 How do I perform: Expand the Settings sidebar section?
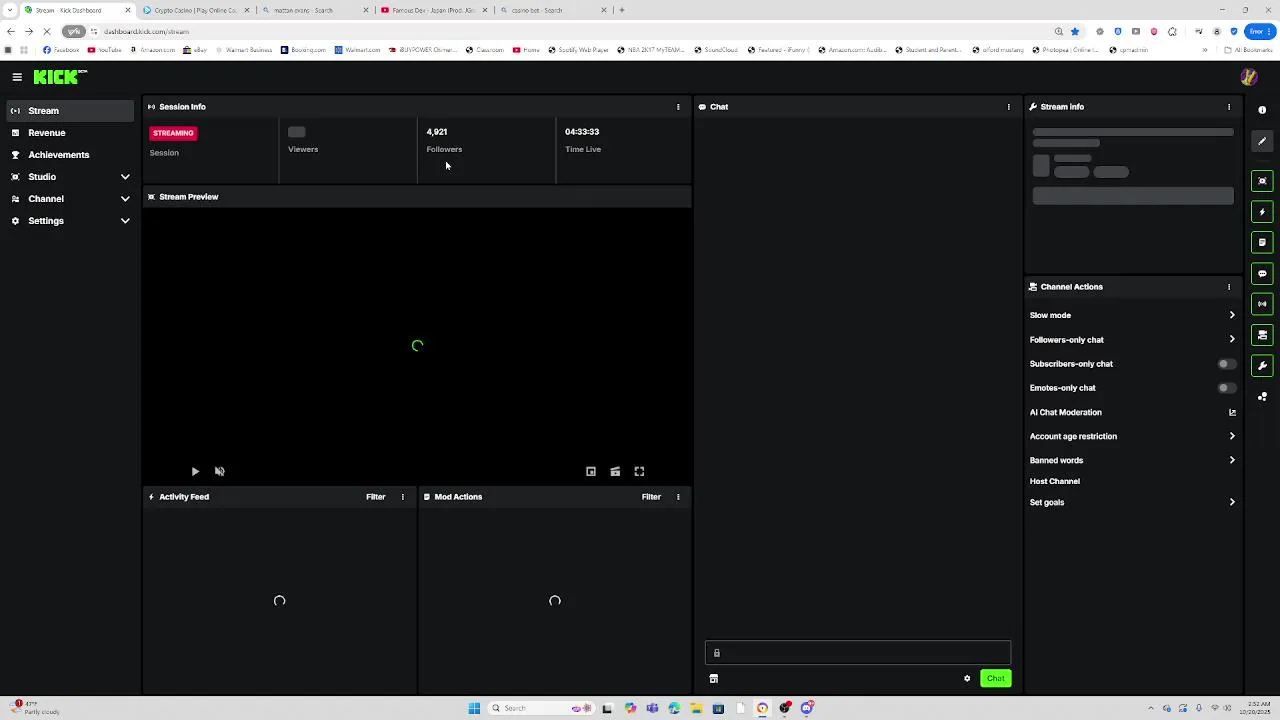(125, 221)
